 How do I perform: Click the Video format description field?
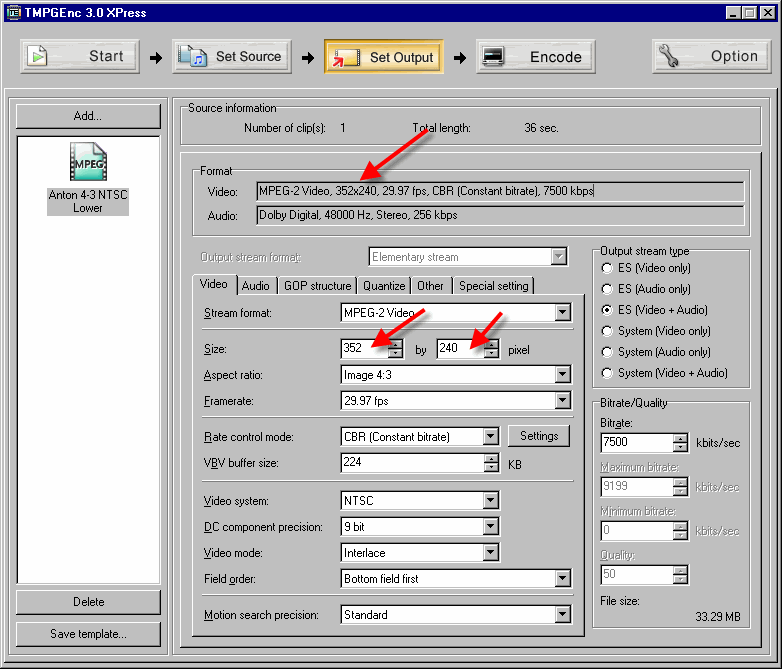(x=500, y=191)
